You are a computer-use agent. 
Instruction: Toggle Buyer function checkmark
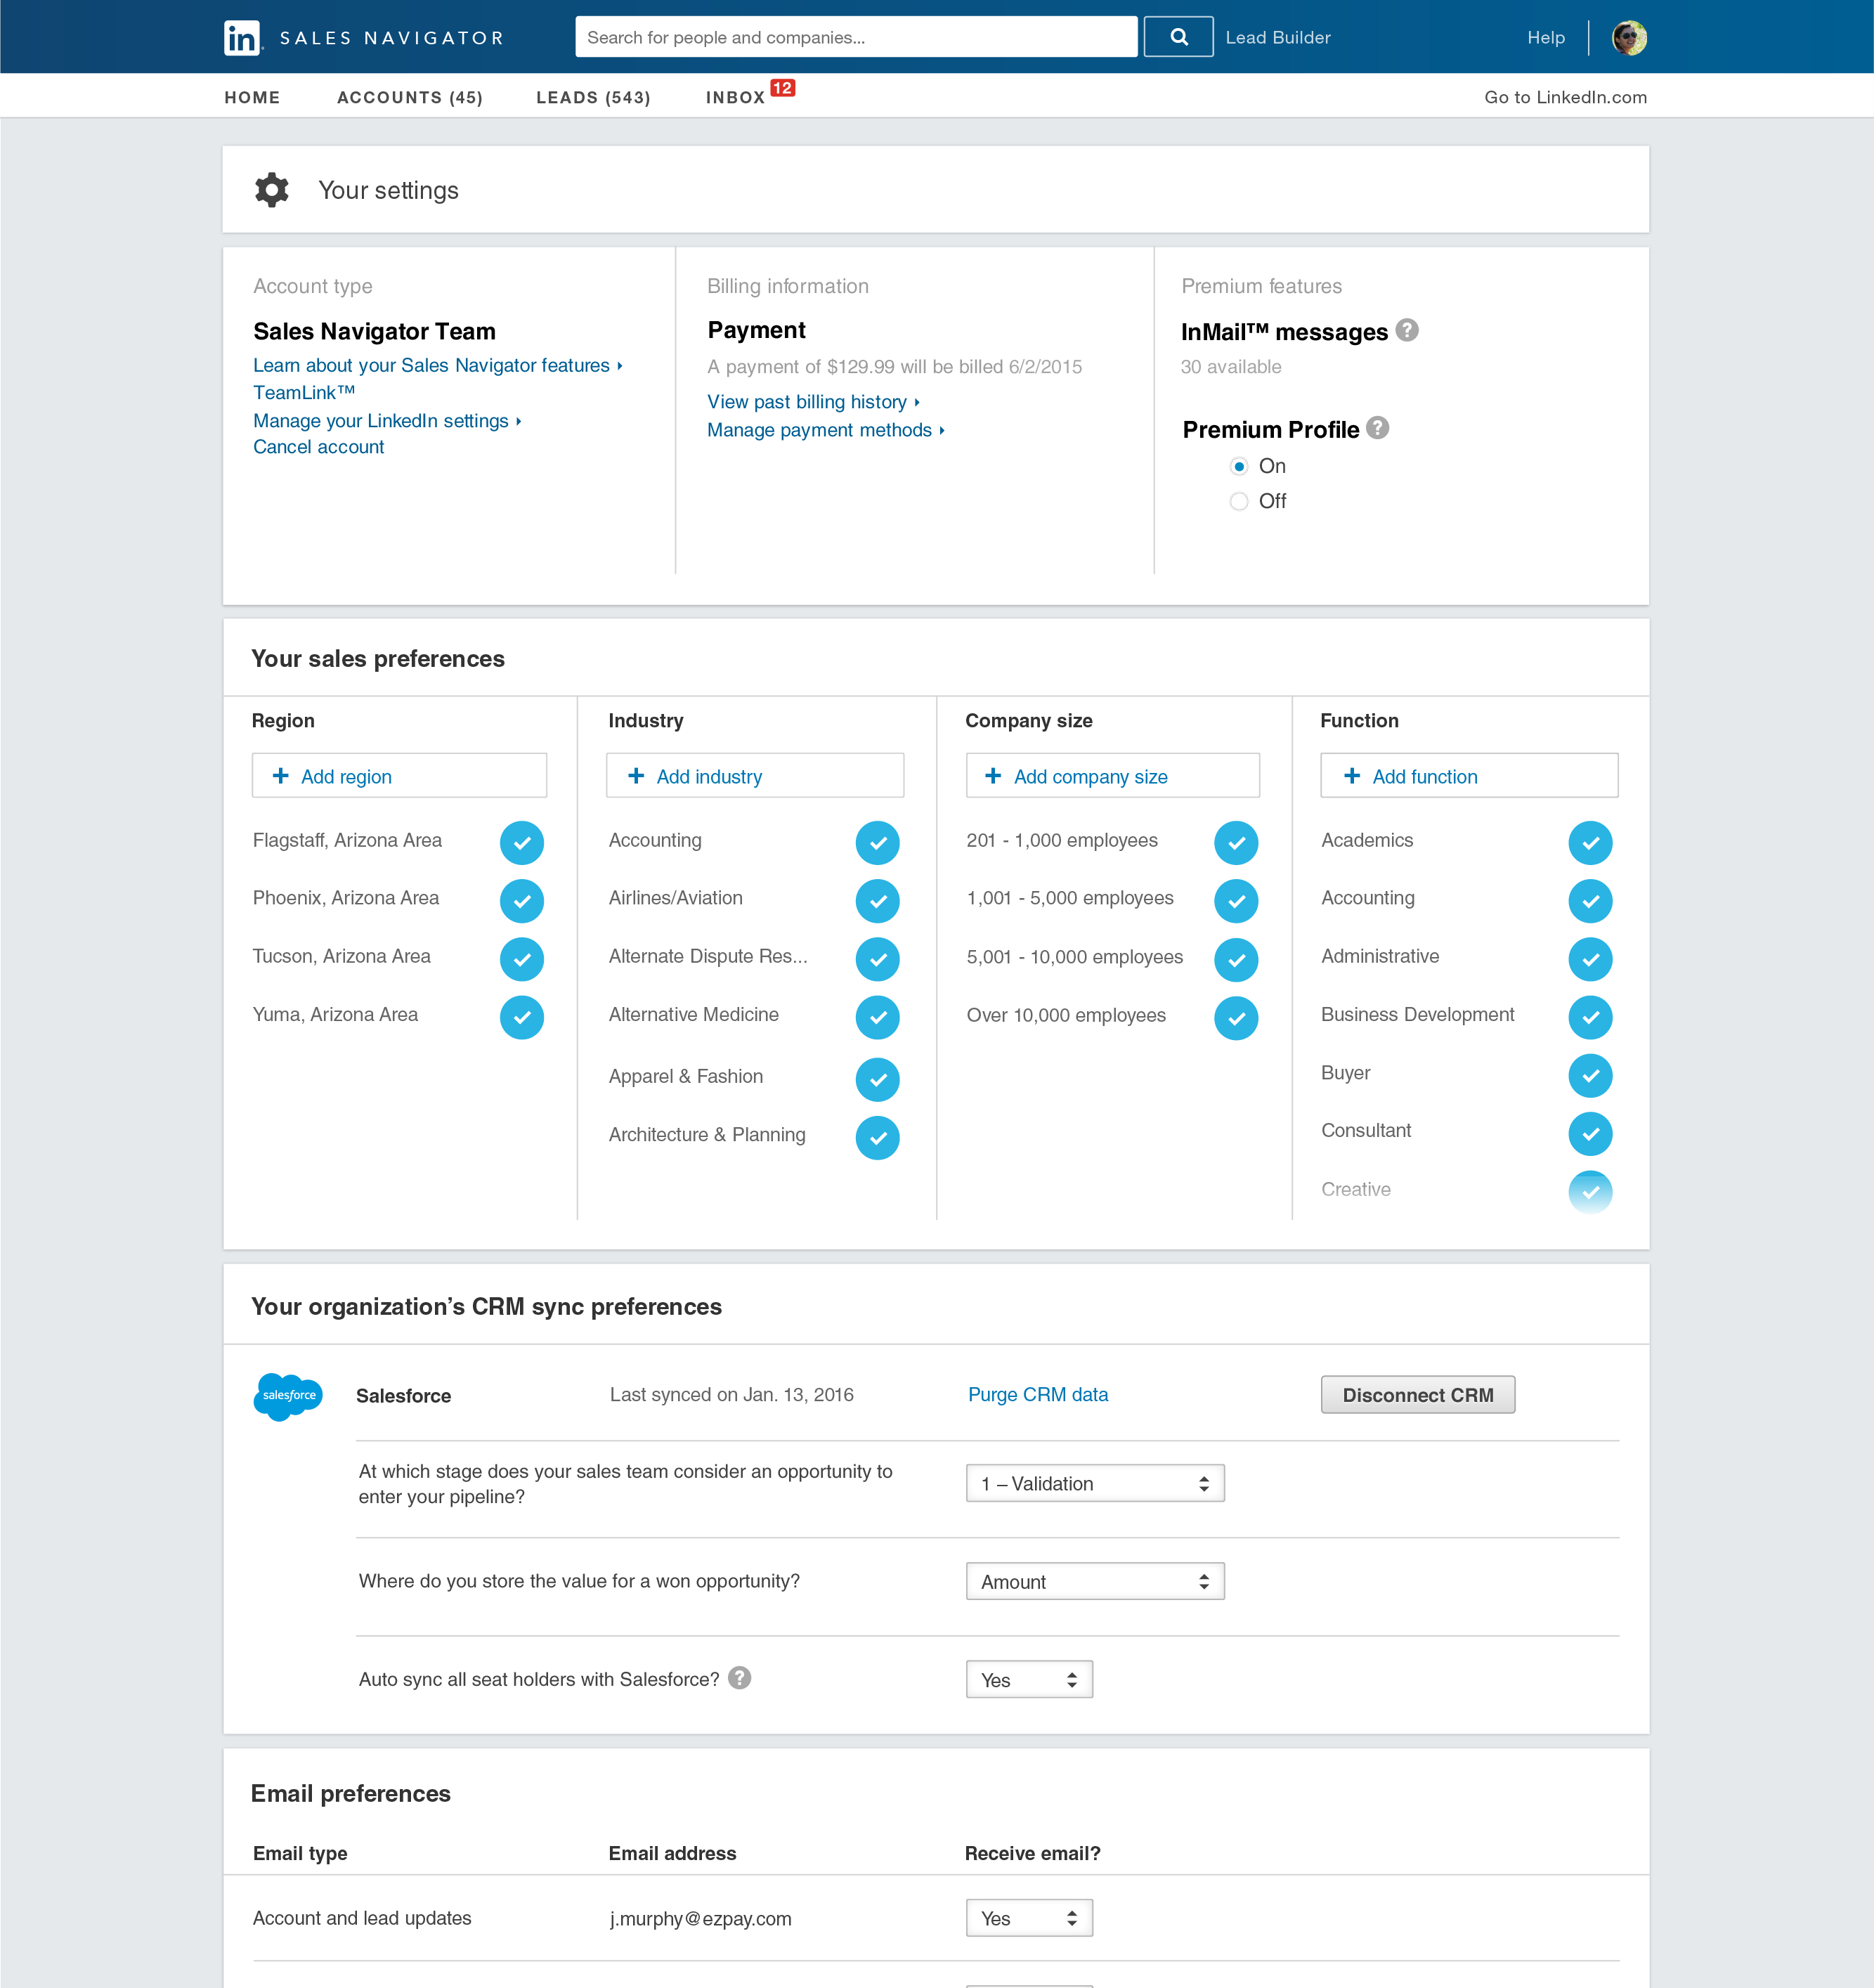(1590, 1075)
